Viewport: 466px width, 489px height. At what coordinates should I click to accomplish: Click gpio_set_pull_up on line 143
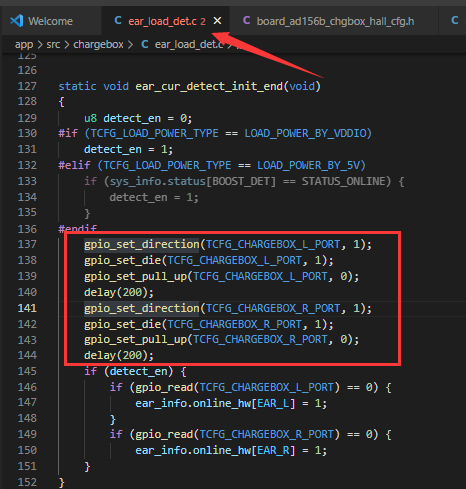click(x=135, y=340)
